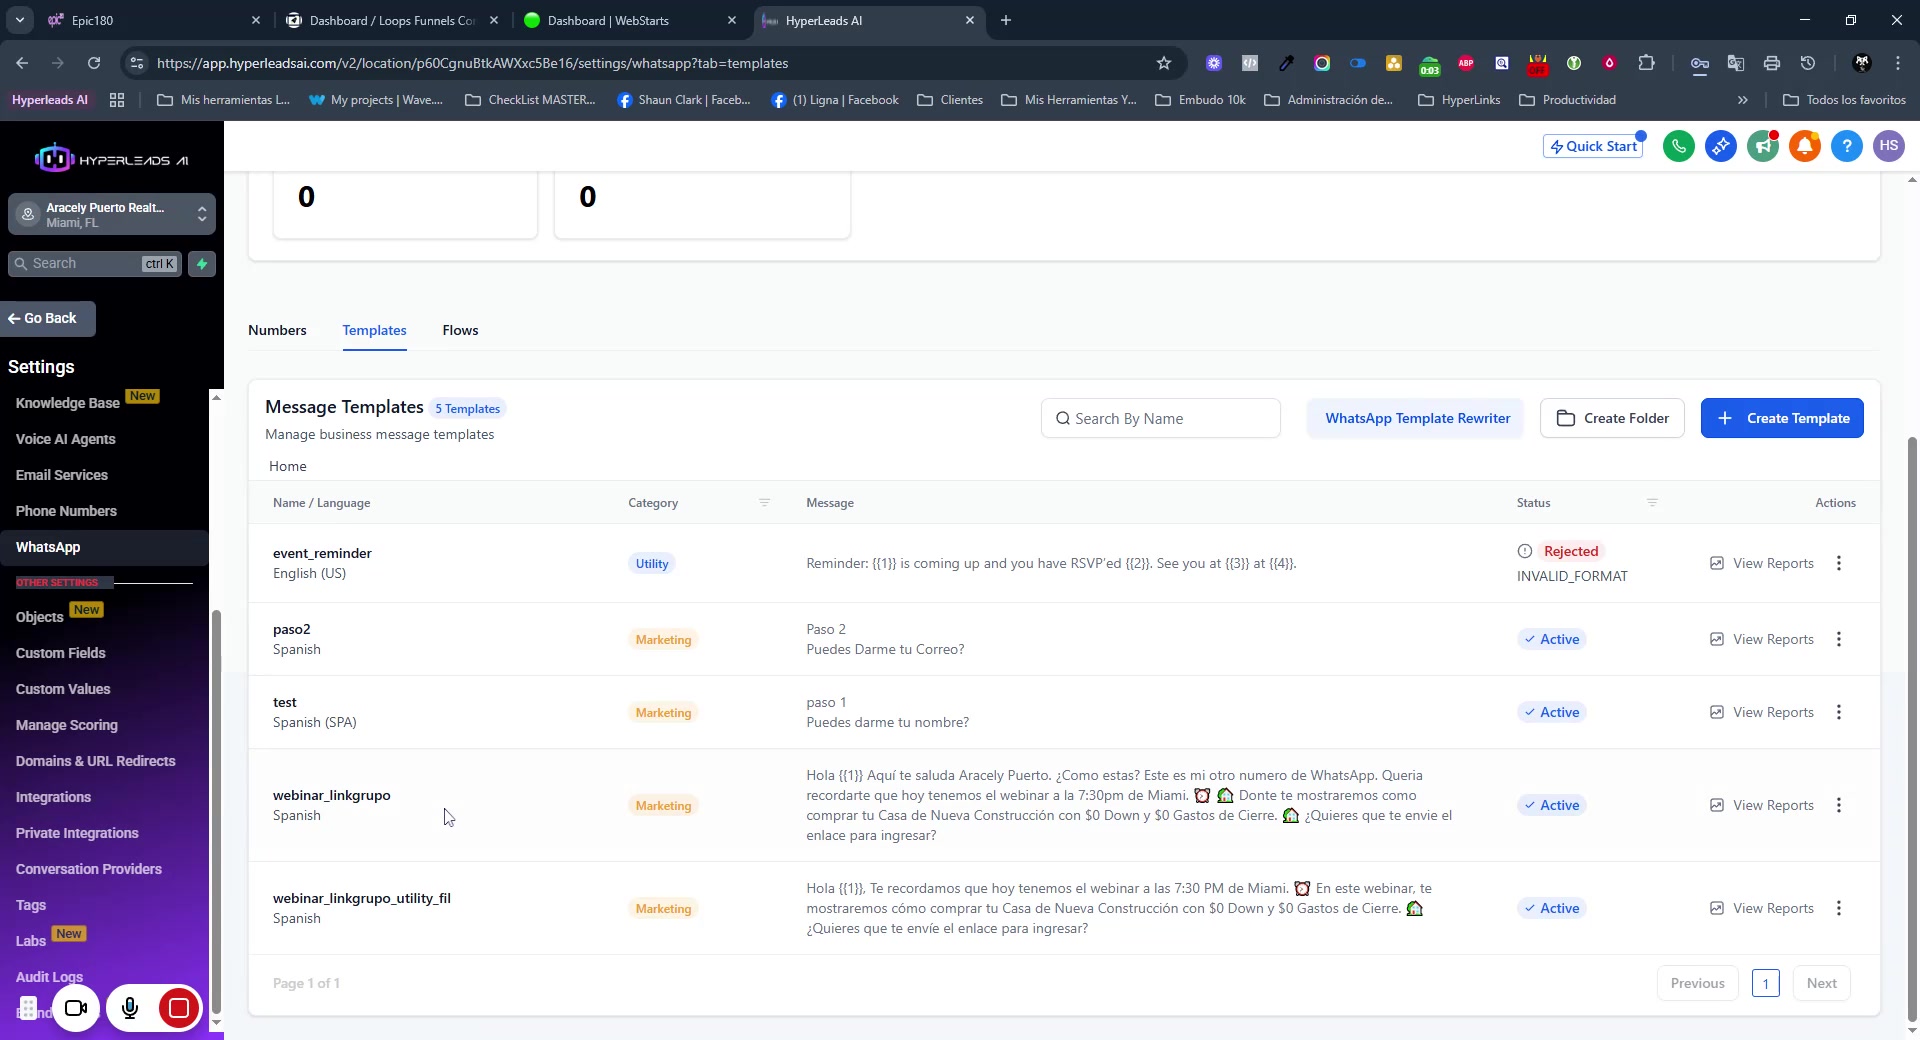1920x1040 pixels.
Task: Switch to the Dashboard WebStarts browser tab
Action: (630, 20)
